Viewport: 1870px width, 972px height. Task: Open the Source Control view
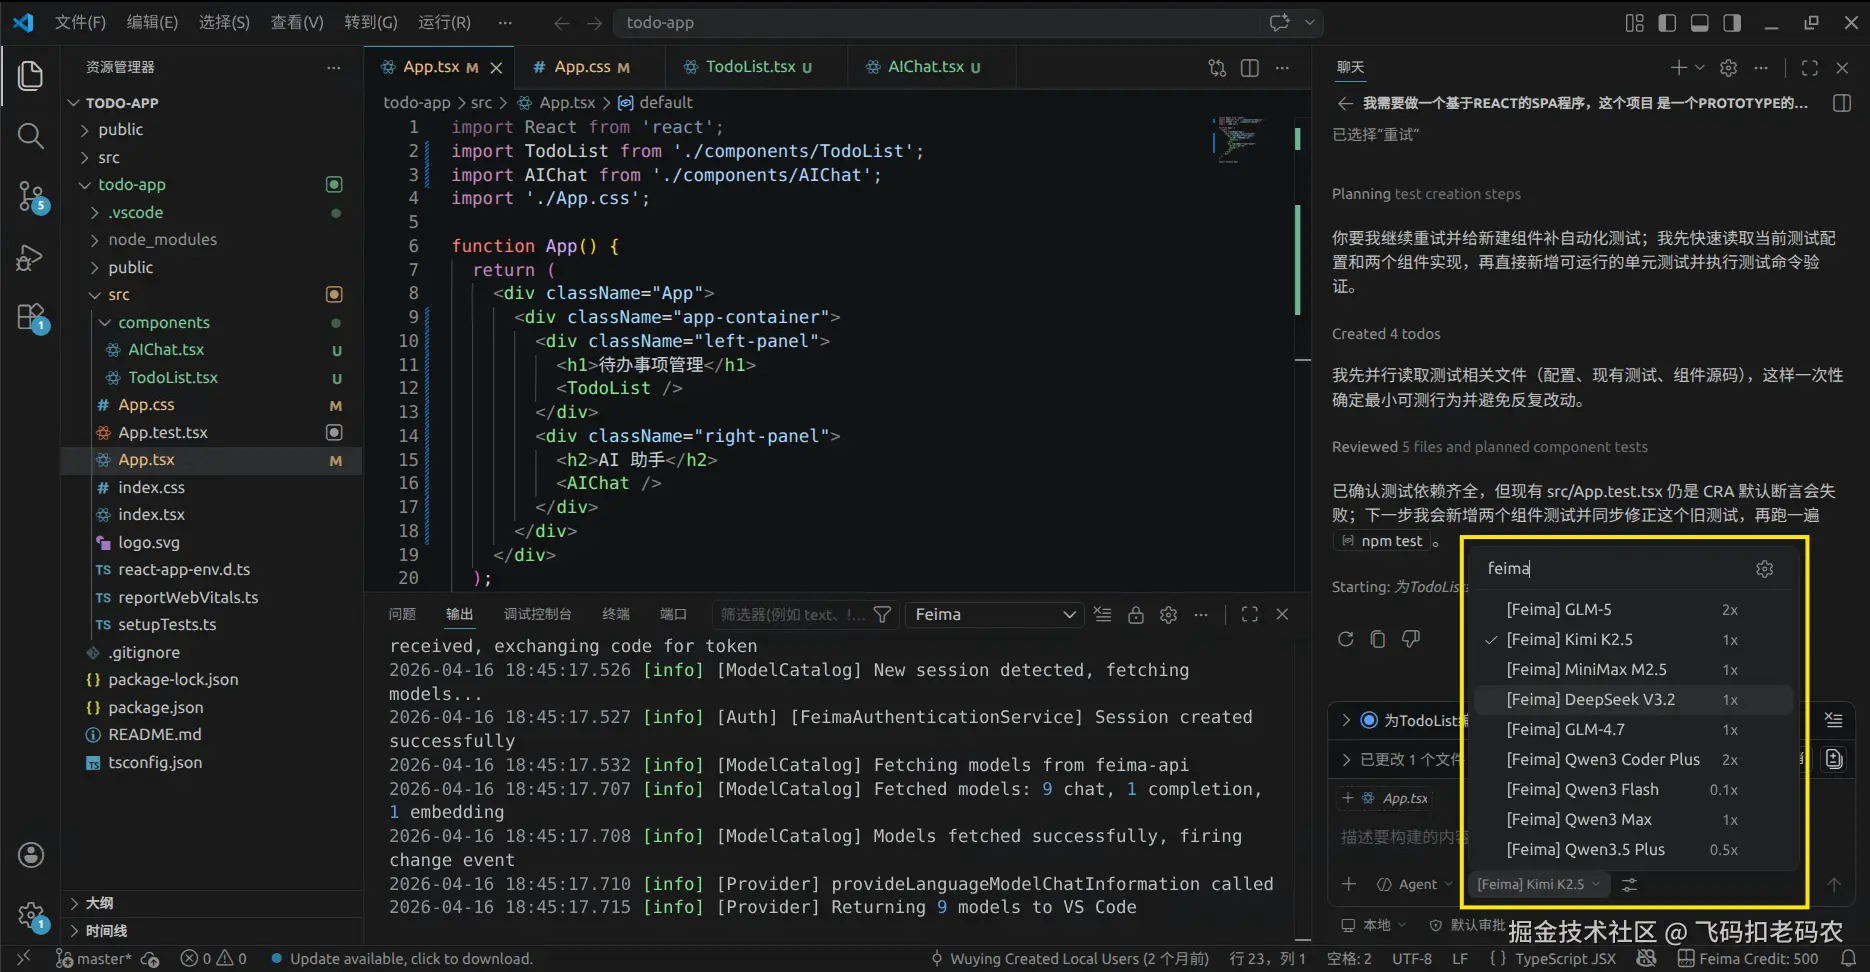tap(31, 196)
